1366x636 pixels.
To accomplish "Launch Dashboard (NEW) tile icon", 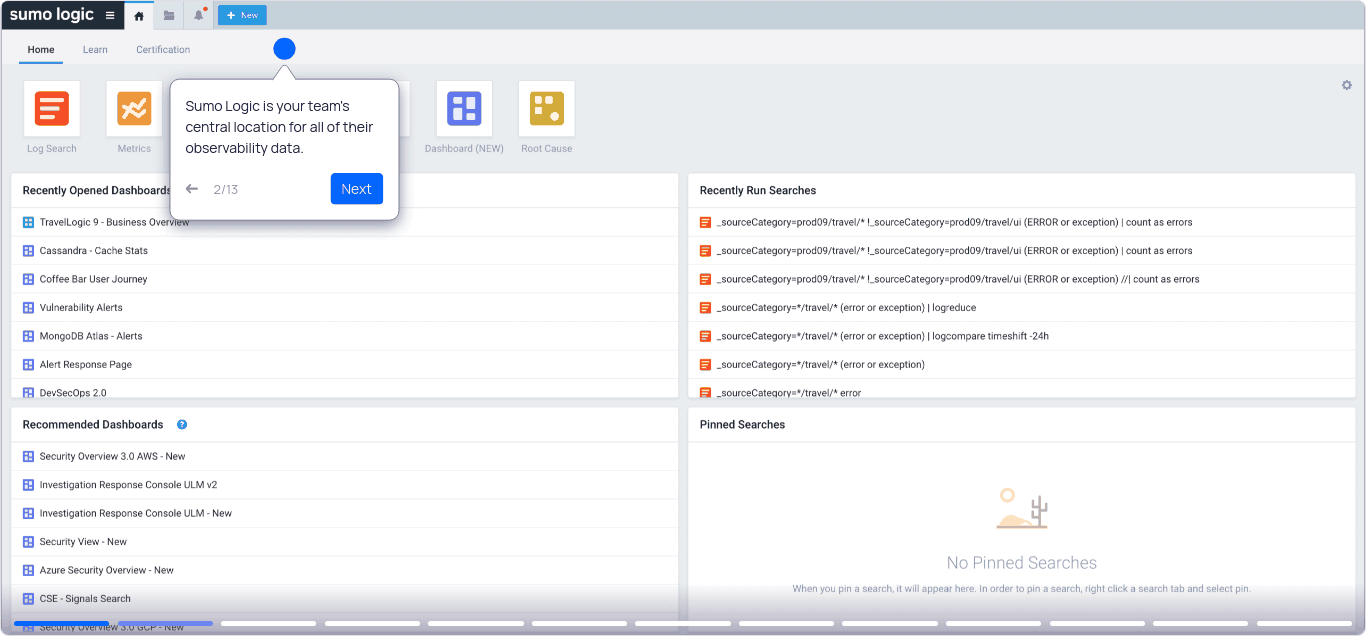I will pyautogui.click(x=464, y=108).
